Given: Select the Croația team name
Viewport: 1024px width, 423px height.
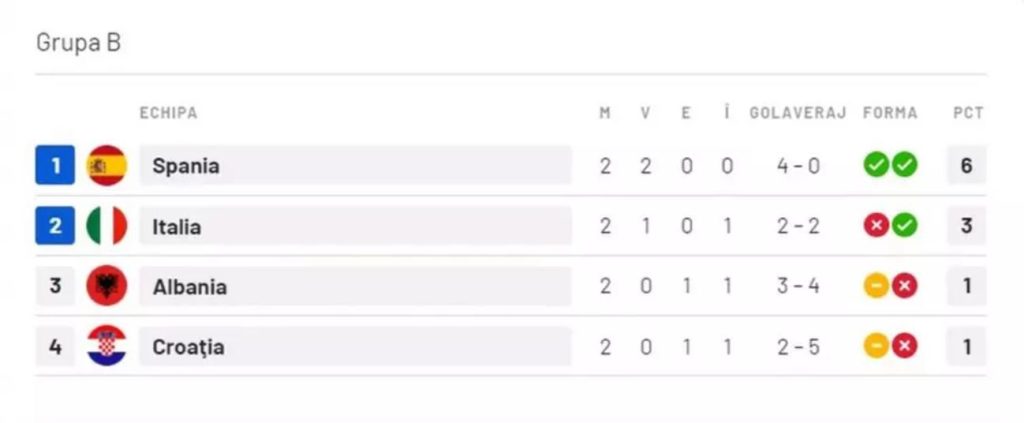Looking at the screenshot, I should point(188,347).
